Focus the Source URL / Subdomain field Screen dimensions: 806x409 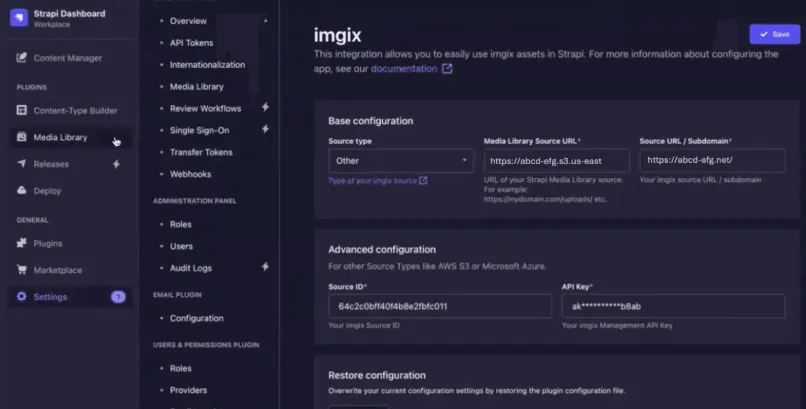point(712,160)
